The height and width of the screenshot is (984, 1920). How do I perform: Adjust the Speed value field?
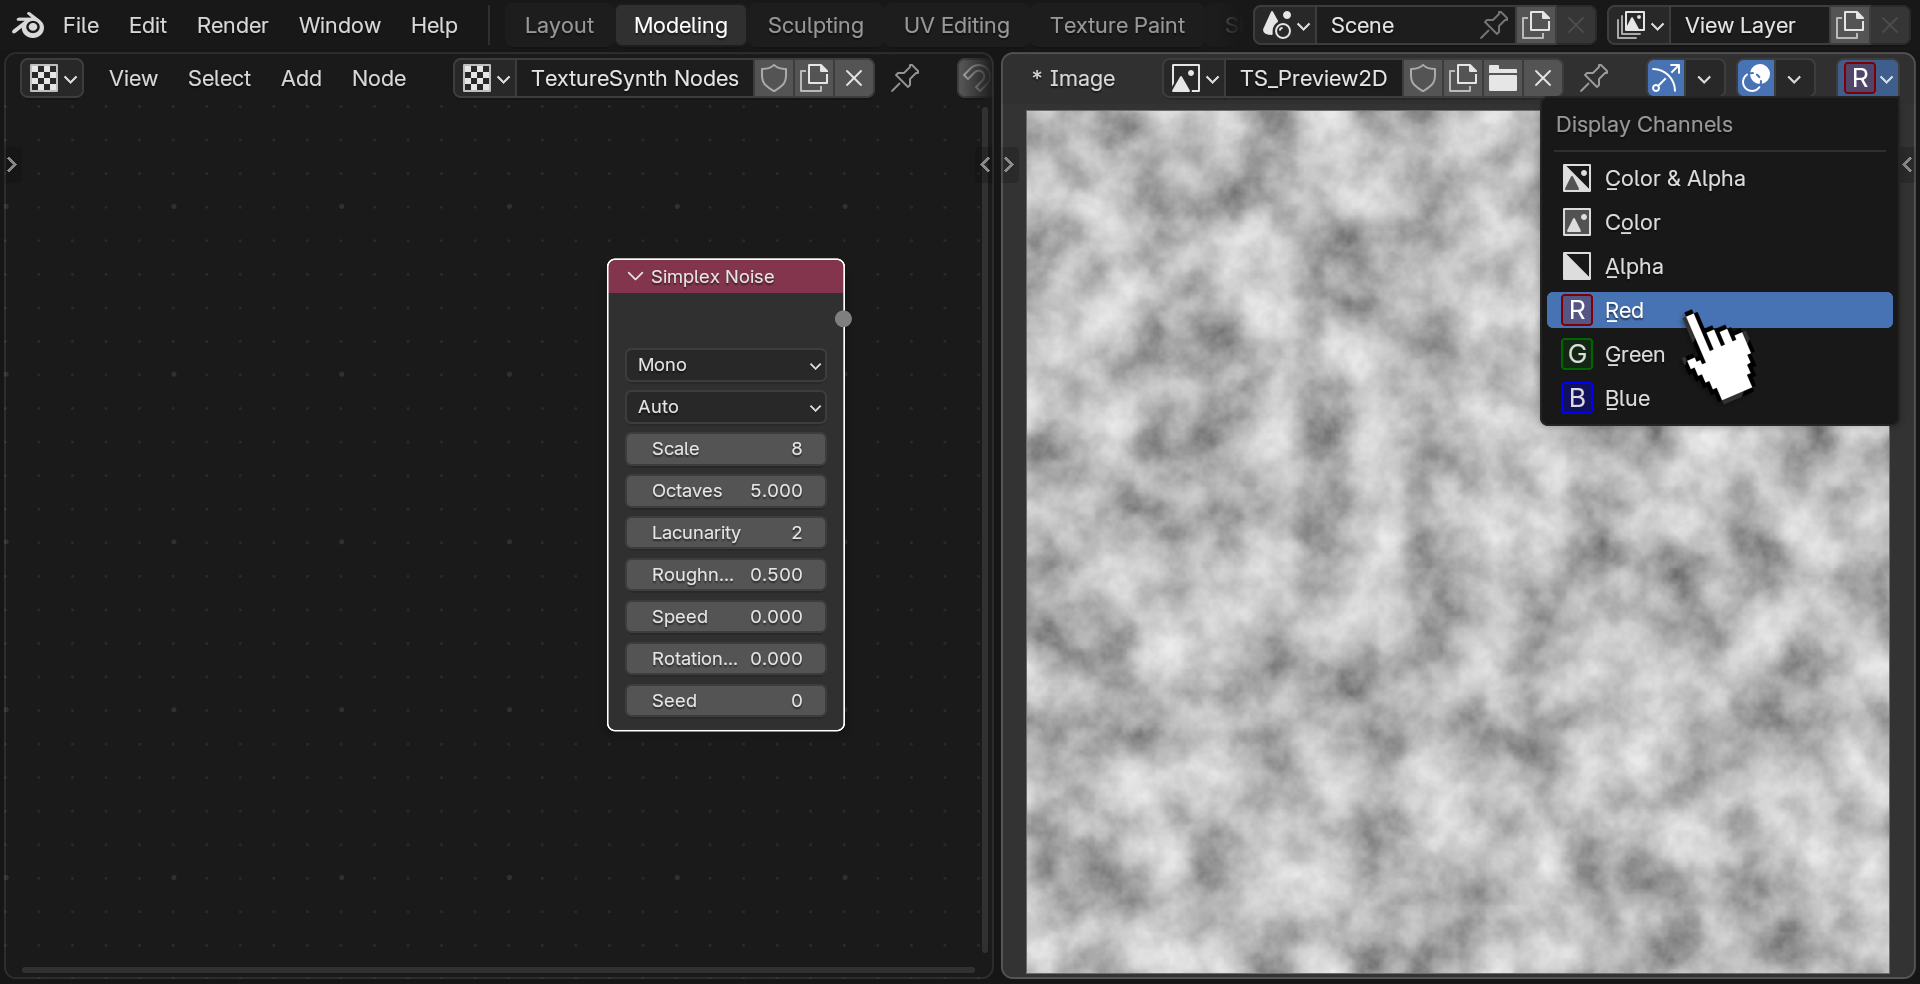(726, 617)
